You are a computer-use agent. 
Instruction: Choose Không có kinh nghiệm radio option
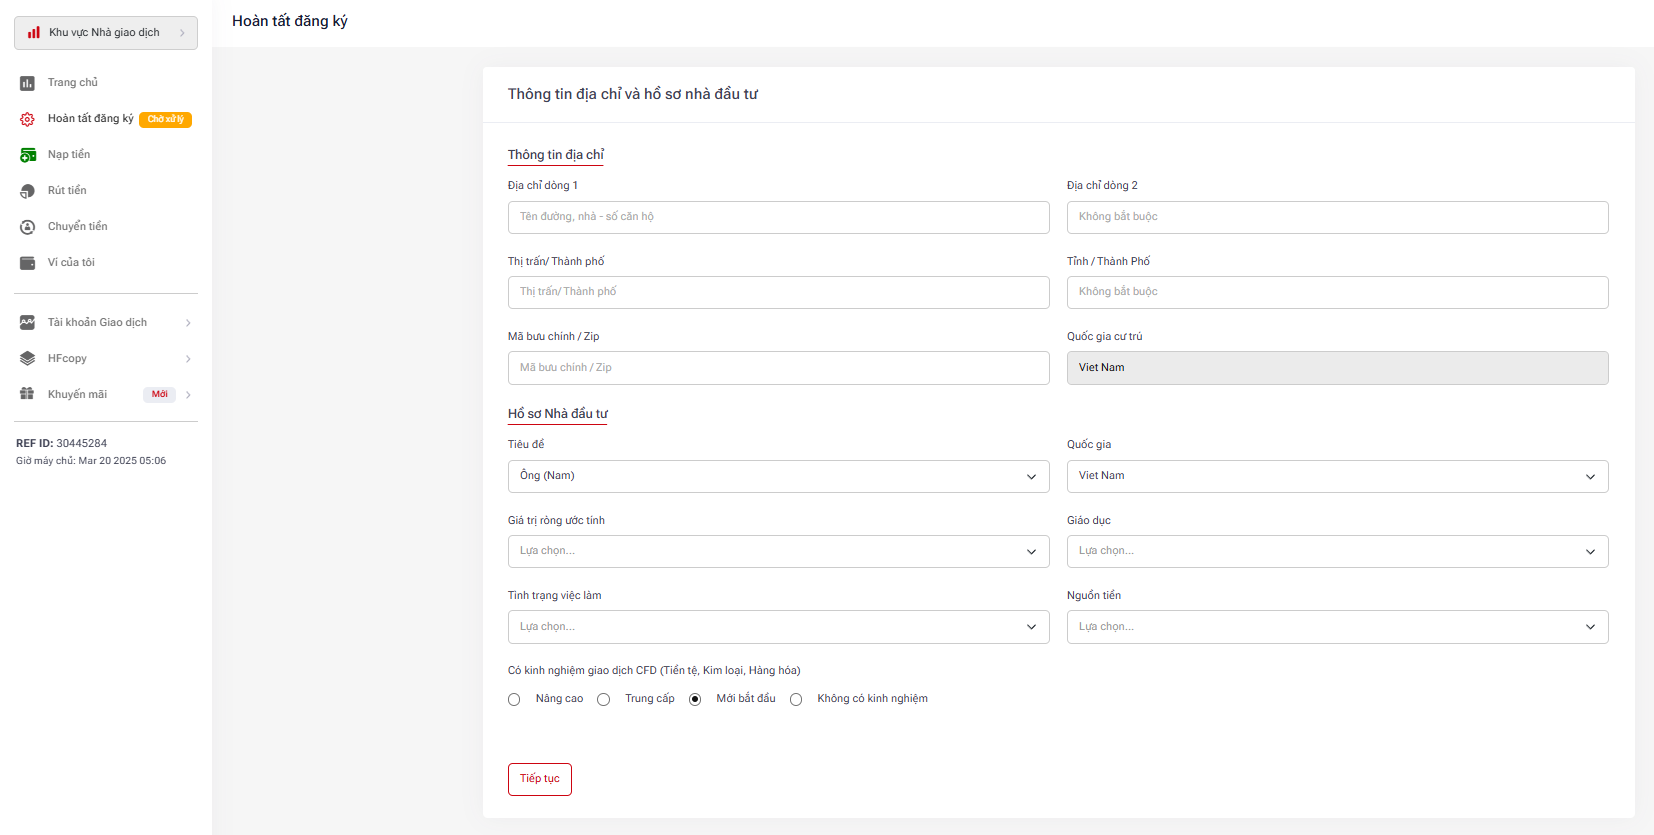[x=796, y=700]
